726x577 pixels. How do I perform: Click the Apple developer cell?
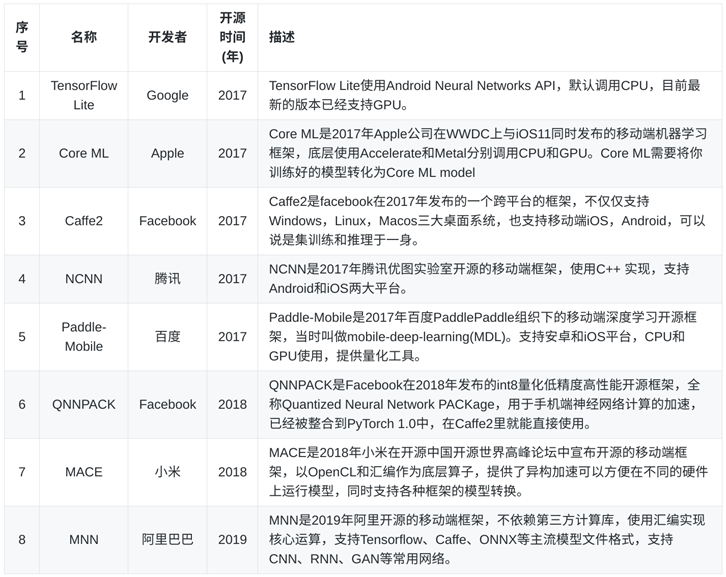pyautogui.click(x=167, y=153)
